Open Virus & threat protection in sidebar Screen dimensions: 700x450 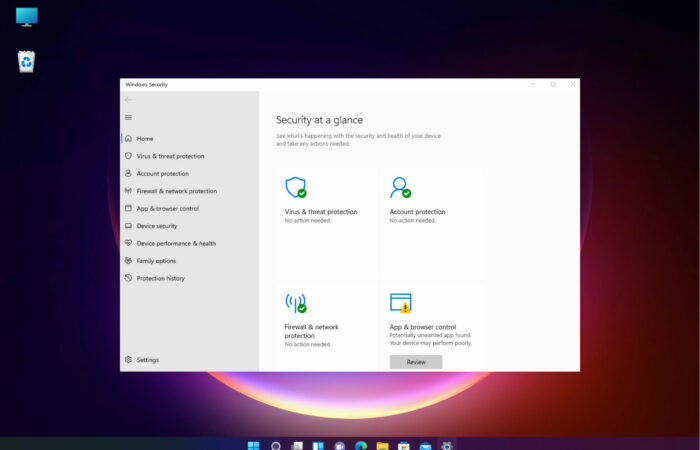click(x=190, y=156)
